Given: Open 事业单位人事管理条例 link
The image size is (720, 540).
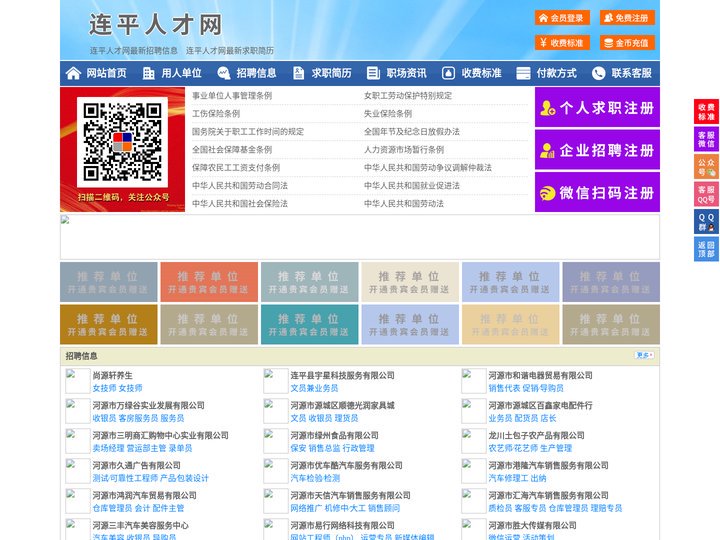Looking at the screenshot, I should point(232,96).
